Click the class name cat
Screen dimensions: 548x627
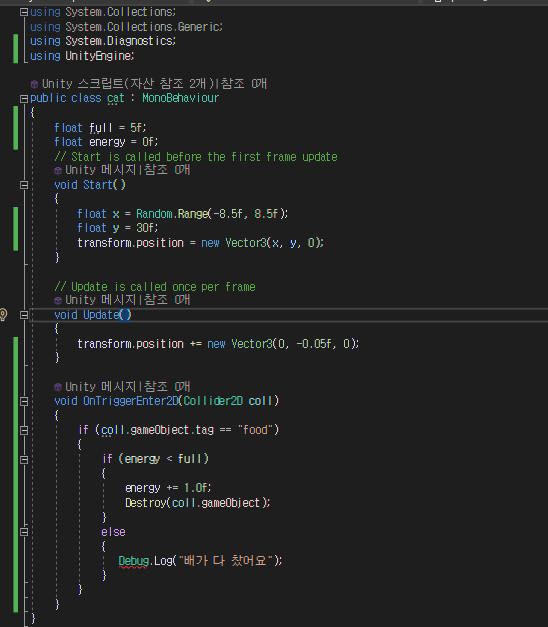[116, 98]
